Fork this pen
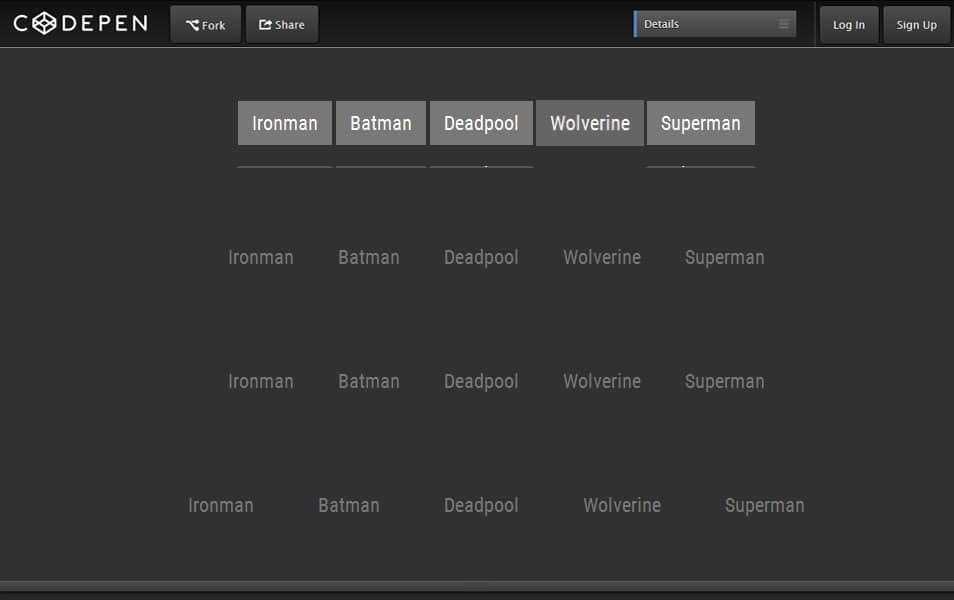The width and height of the screenshot is (954, 600). tap(206, 25)
